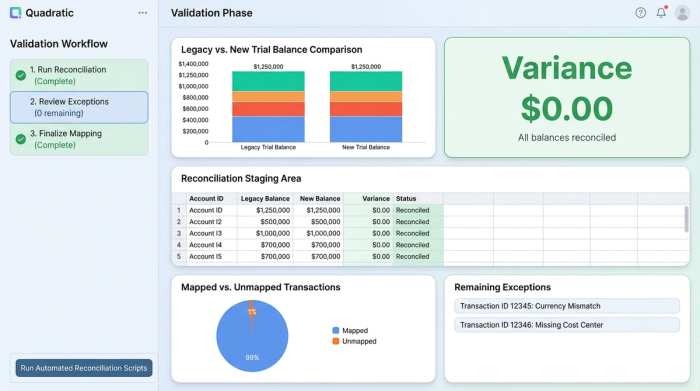
Task: Click the Reconciled status for Account I4
Action: [418, 245]
